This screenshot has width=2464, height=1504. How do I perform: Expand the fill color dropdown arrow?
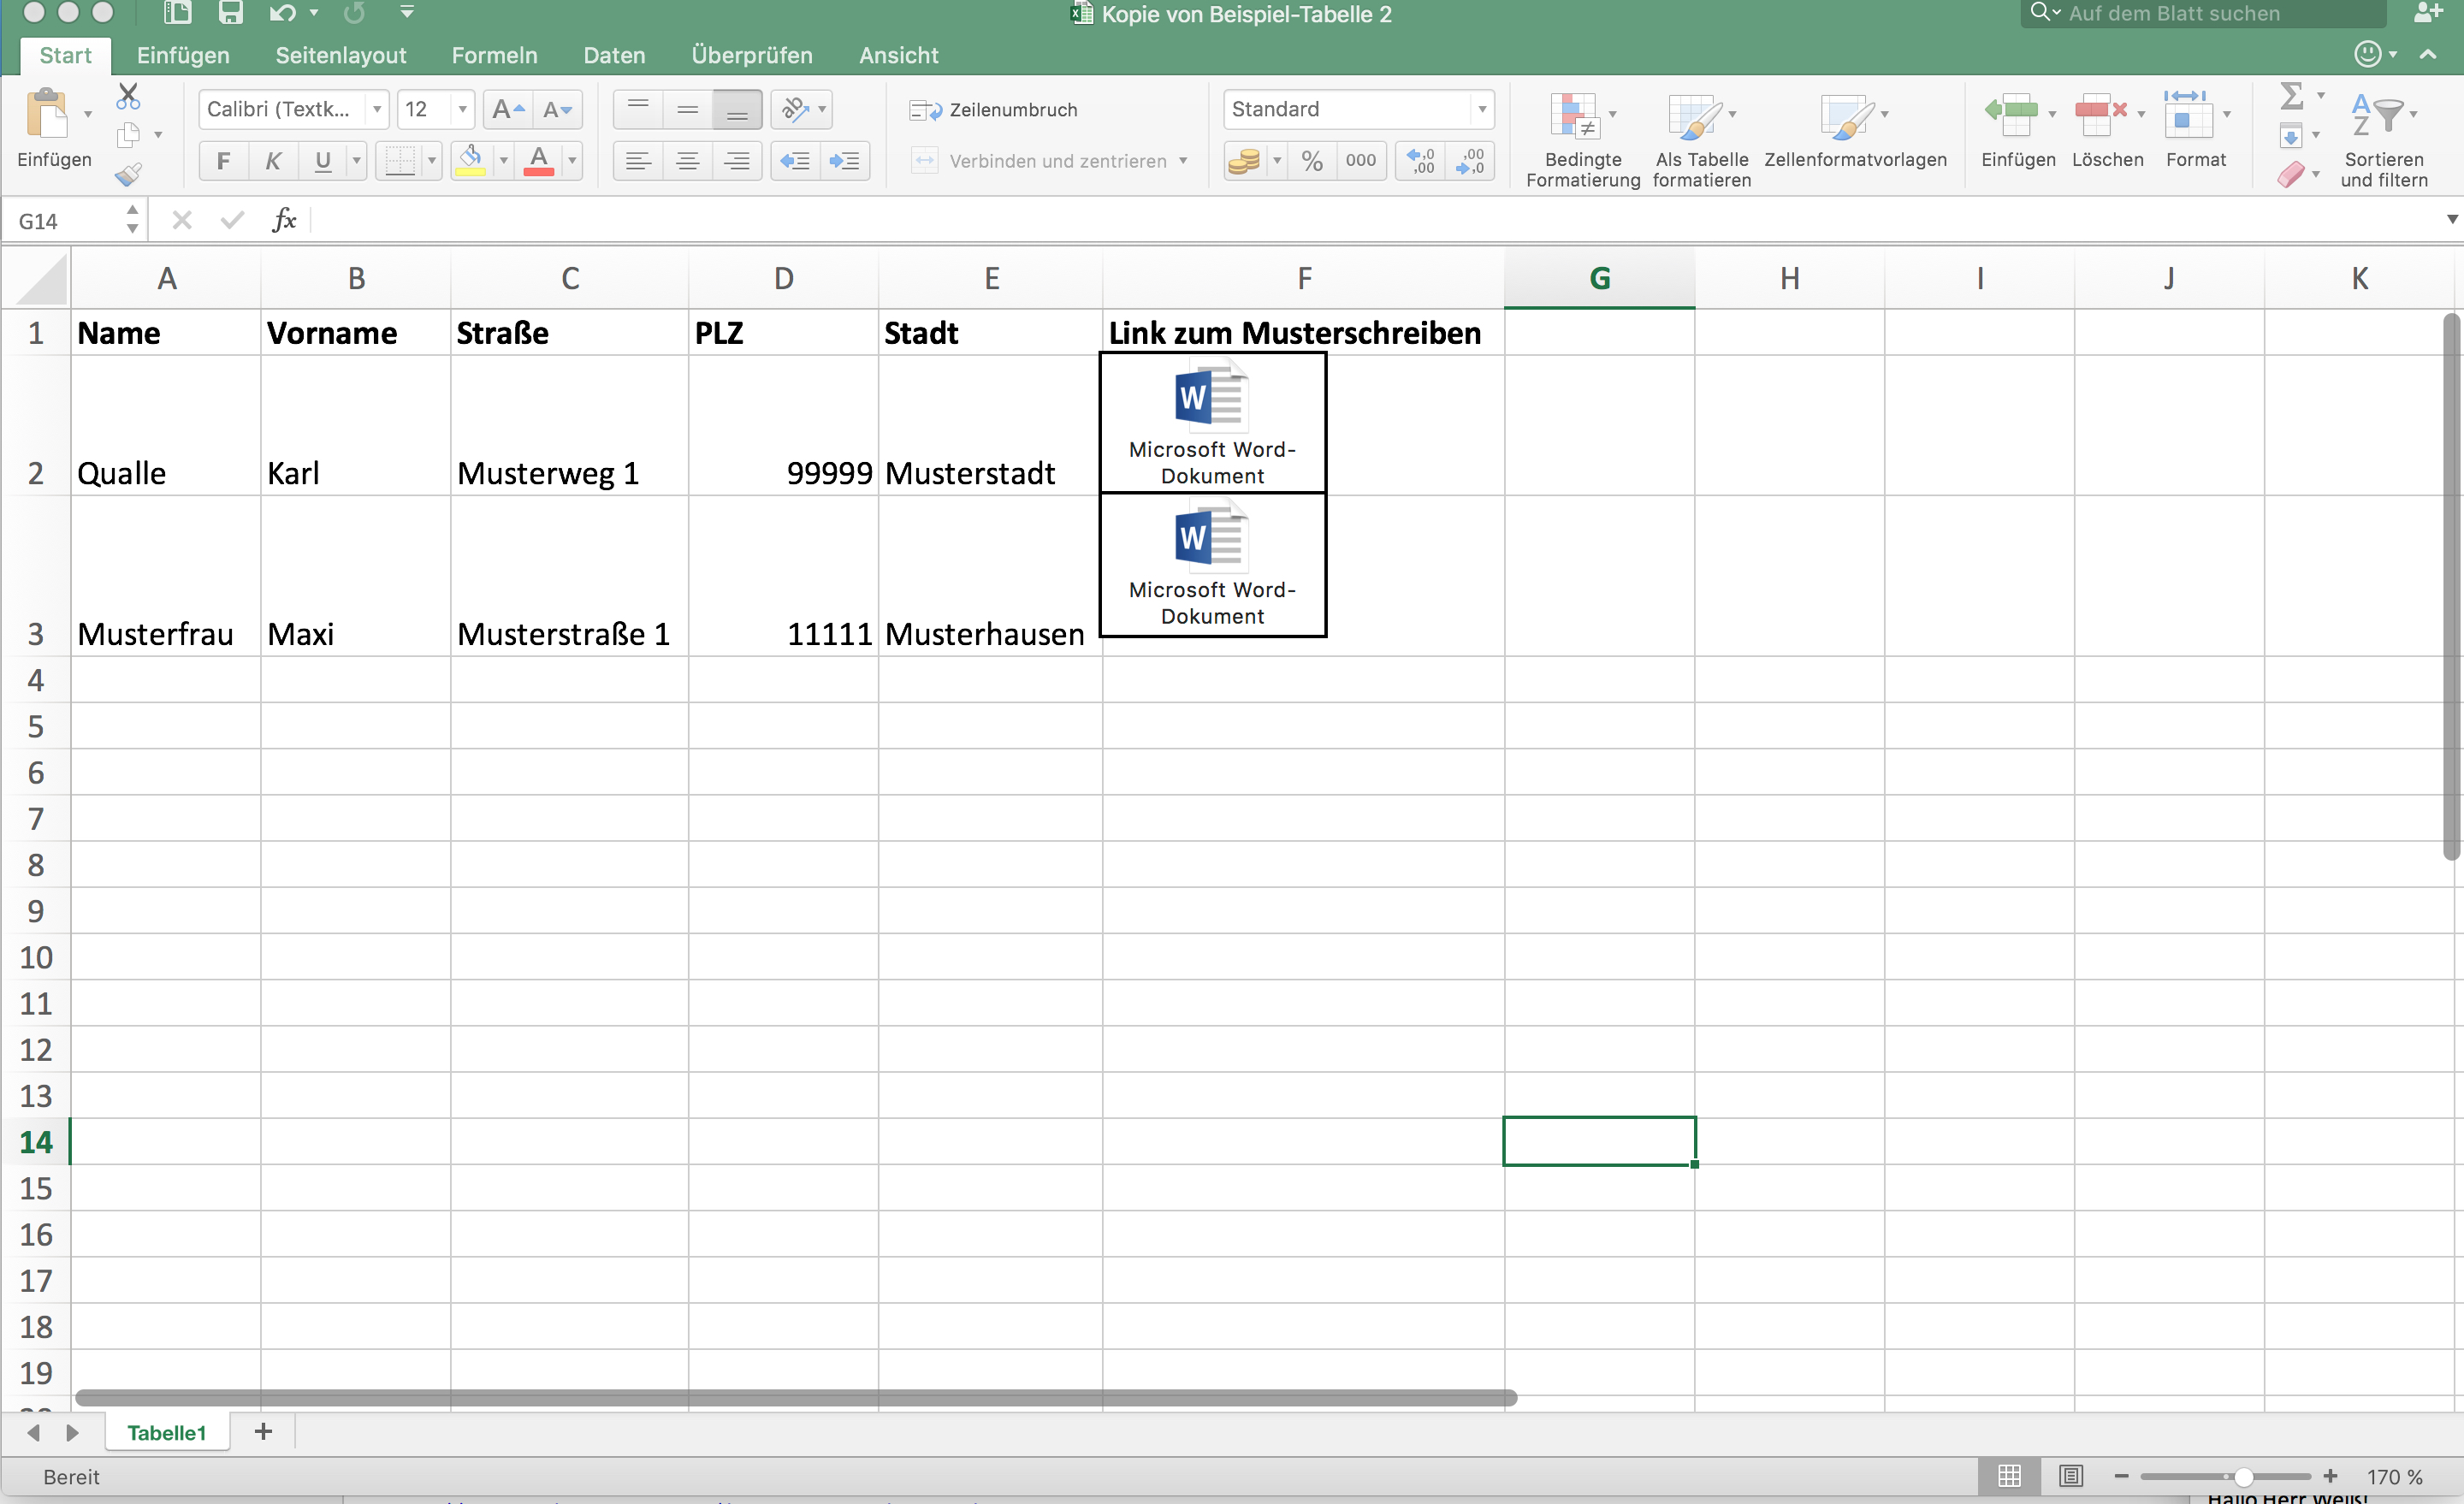pyautogui.click(x=503, y=161)
